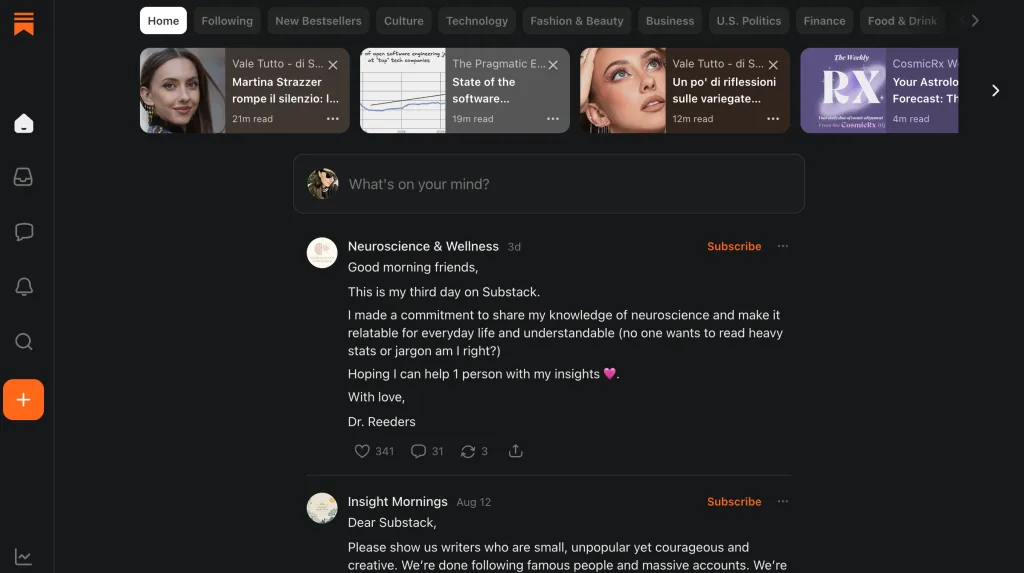The image size is (1024, 573).
Task: Switch to the Following tab
Action: (227, 21)
